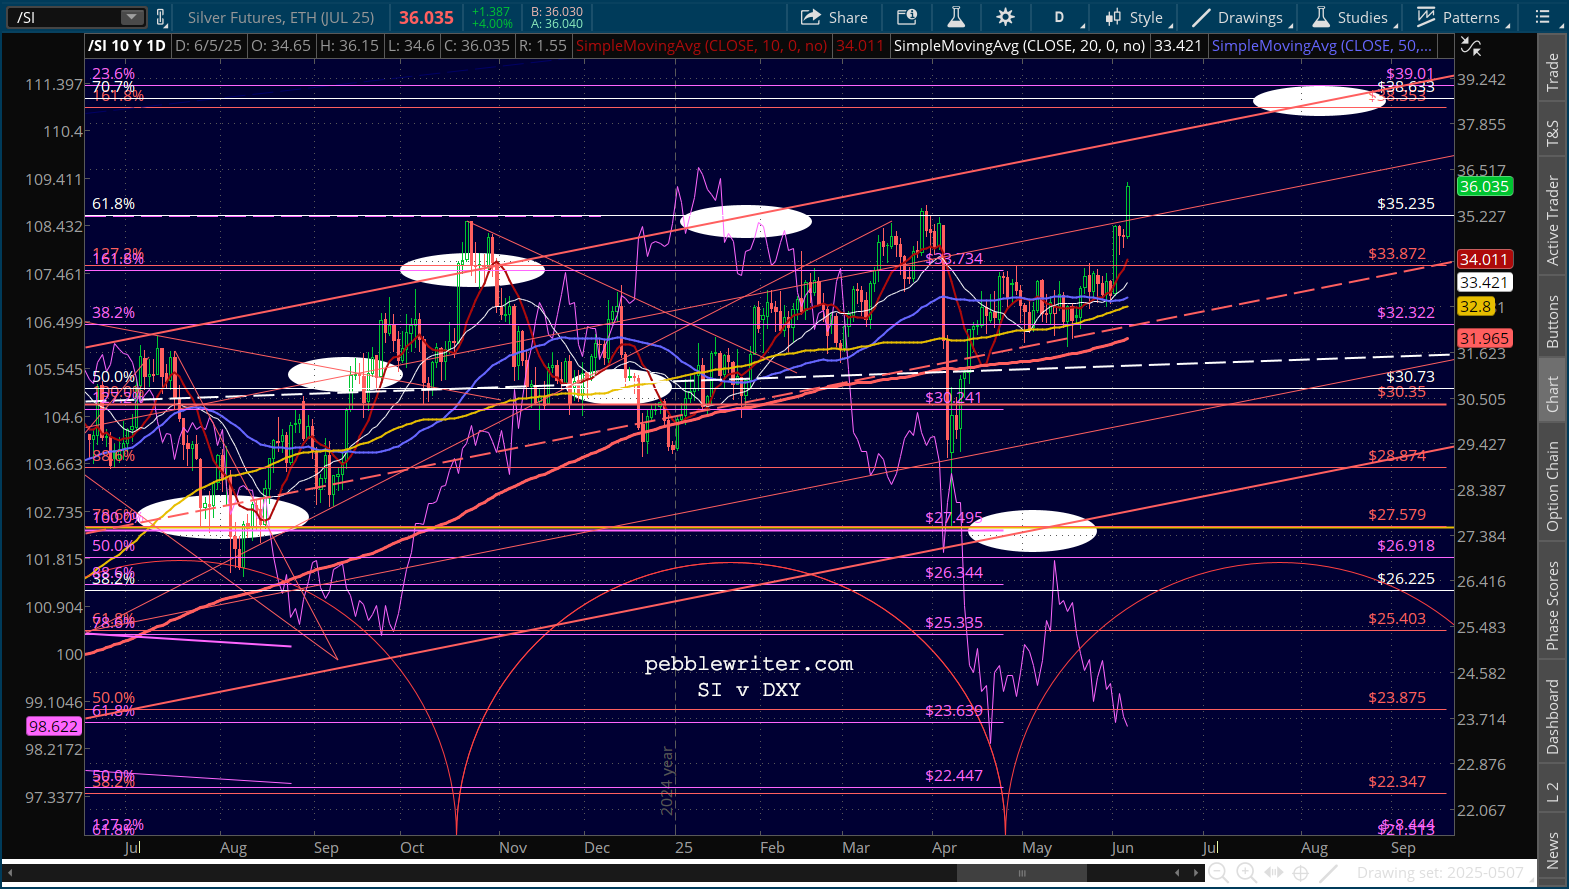Change the D timeframe selector

click(x=1060, y=17)
